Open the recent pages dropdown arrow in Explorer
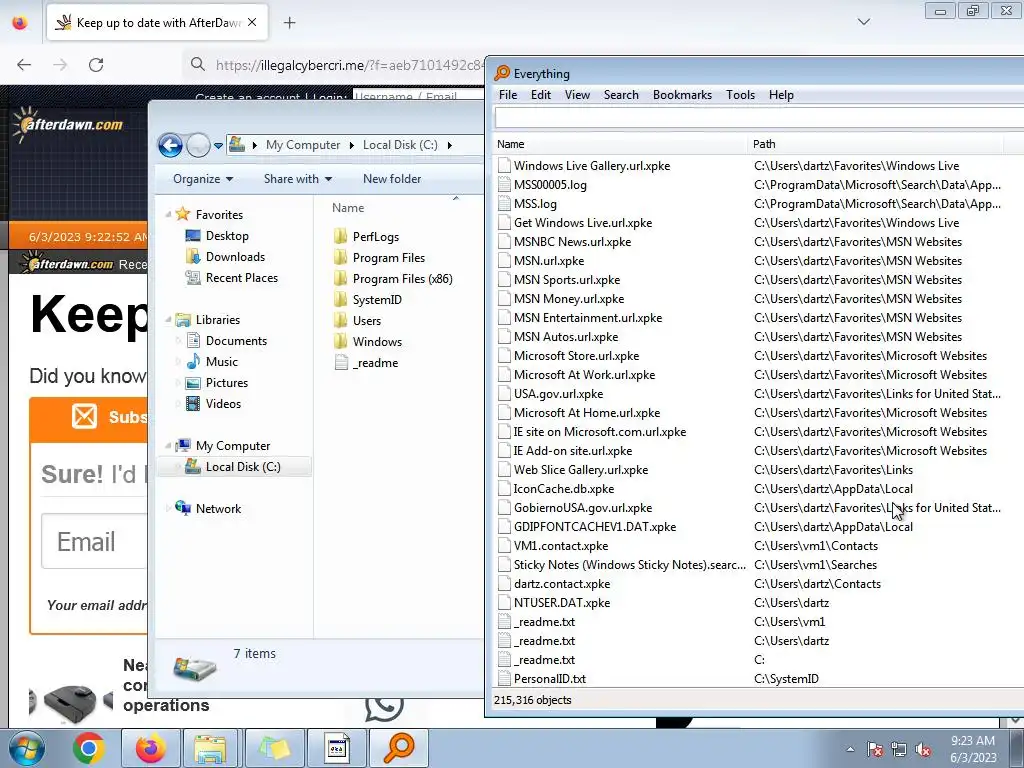Viewport: 1024px width, 768px height. tap(218, 146)
